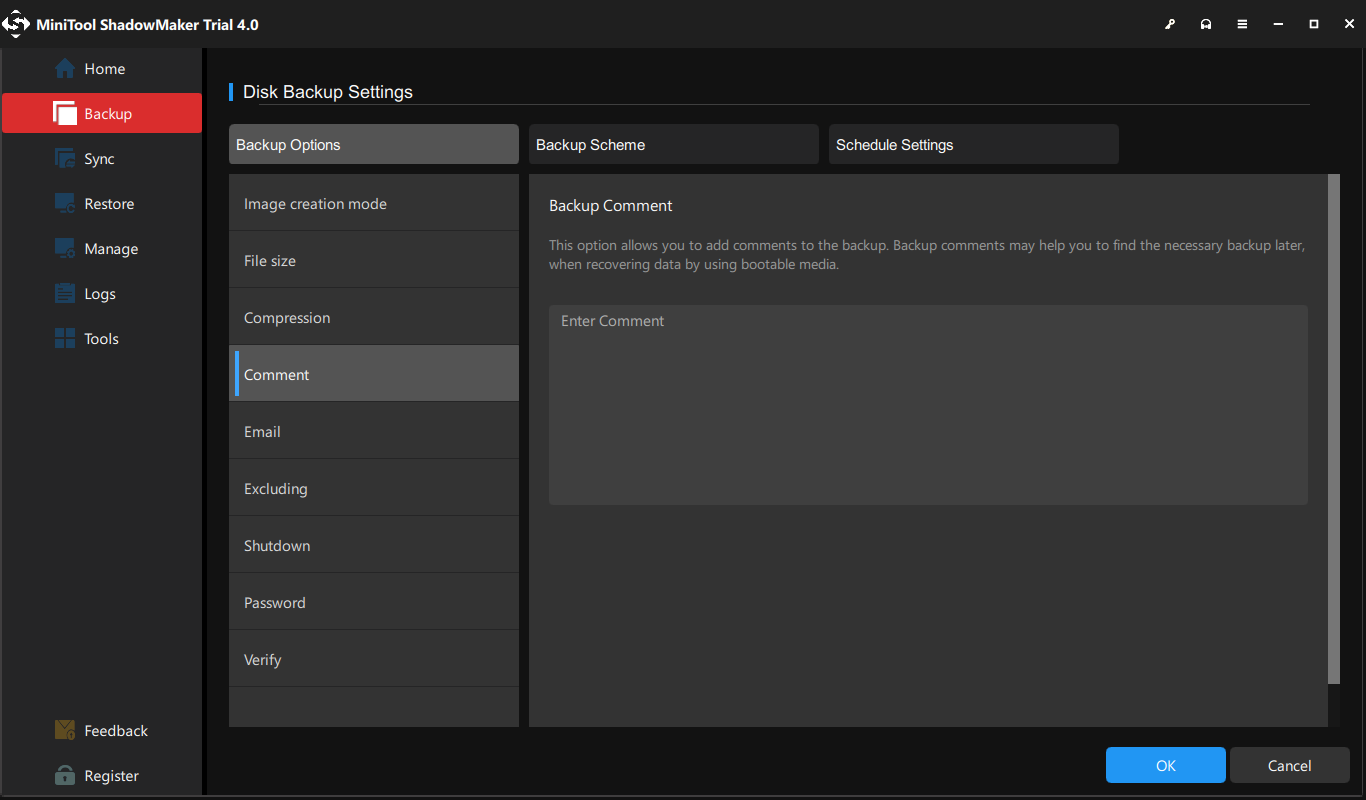Select the Excluding option
This screenshot has height=800, width=1366.
coord(374,488)
